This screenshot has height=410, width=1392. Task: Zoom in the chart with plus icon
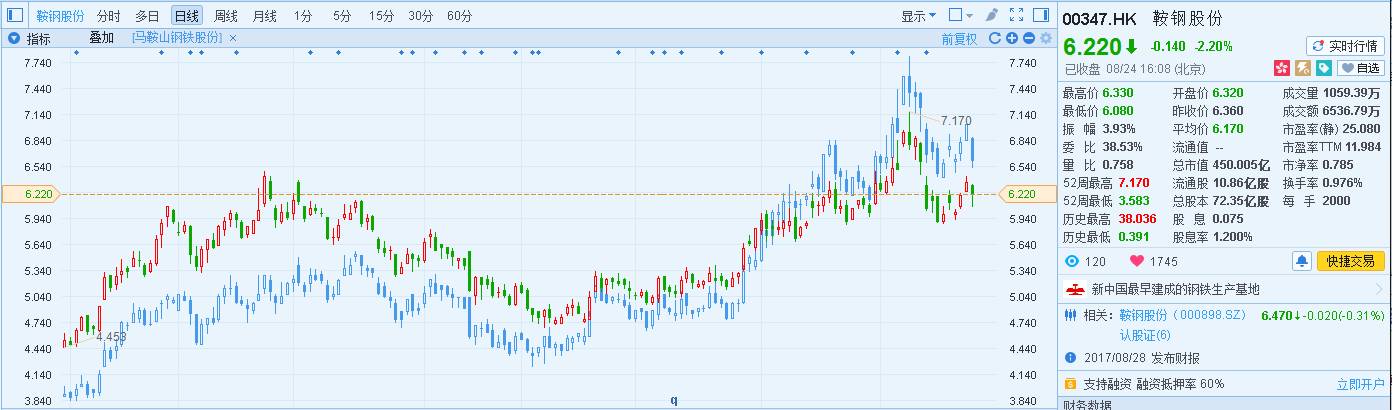(x=1012, y=38)
